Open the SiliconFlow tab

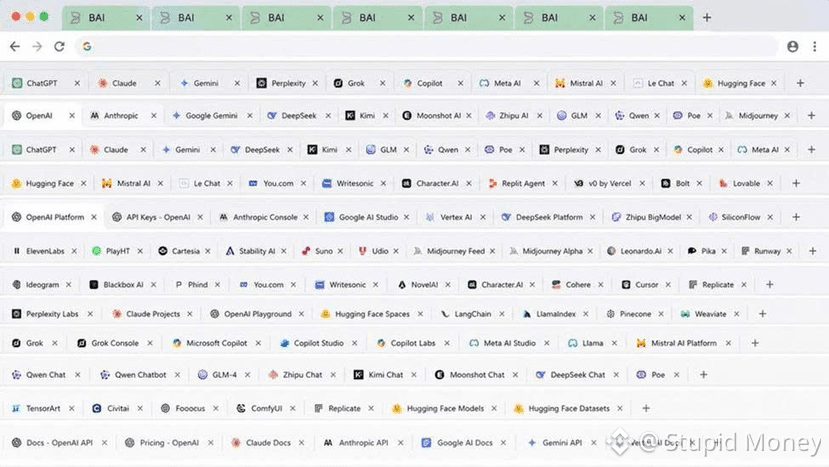pyautogui.click(x=740, y=217)
